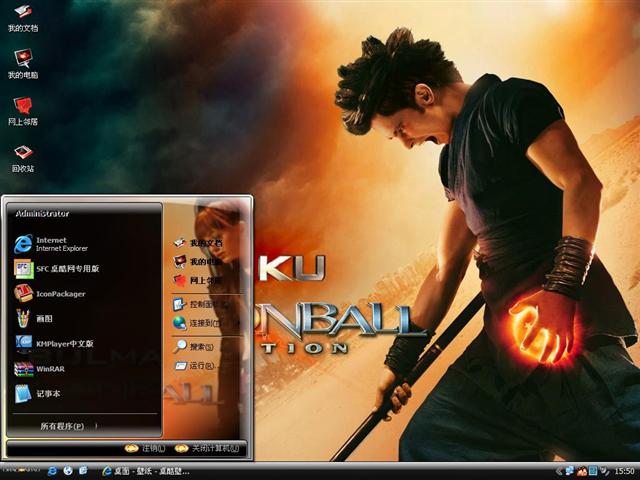640x480 pixels.
Task: Expand 连接到(T) connect-to submenu
Action: click(x=198, y=323)
